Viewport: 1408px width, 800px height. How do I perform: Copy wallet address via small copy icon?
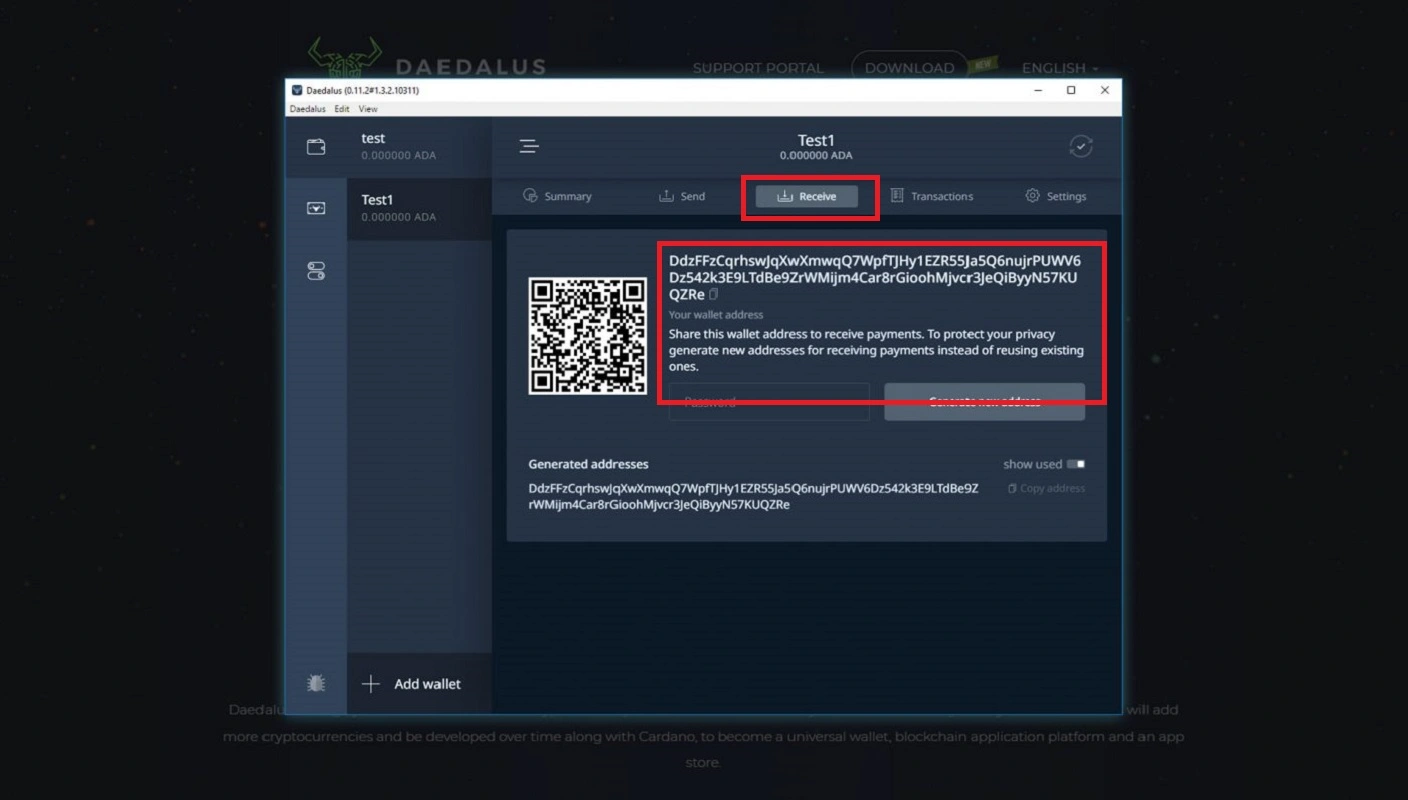pyautogui.click(x=714, y=295)
